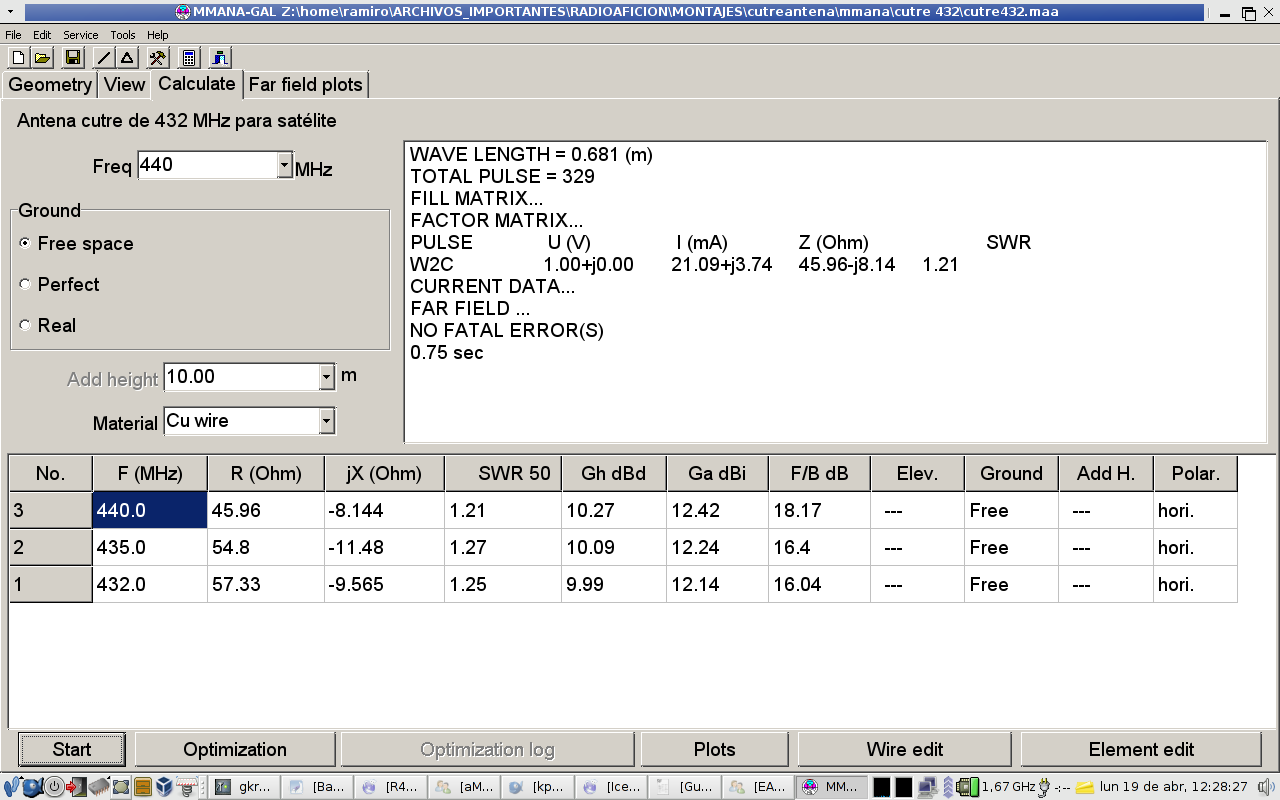Select the Real ground radio button
1280x800 pixels.
(25, 326)
